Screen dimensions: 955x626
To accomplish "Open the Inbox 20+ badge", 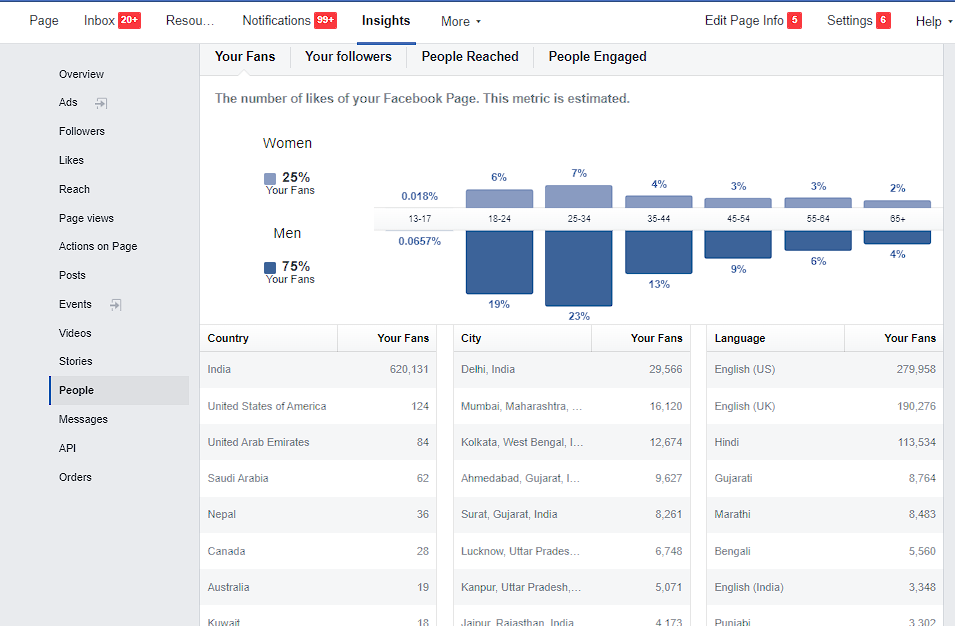I will (x=129, y=20).
